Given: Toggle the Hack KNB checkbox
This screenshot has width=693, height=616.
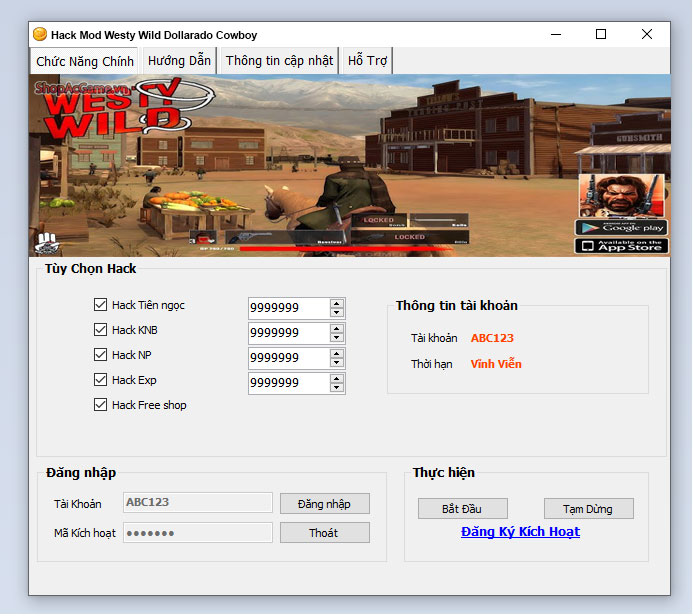Looking at the screenshot, I should (100, 330).
